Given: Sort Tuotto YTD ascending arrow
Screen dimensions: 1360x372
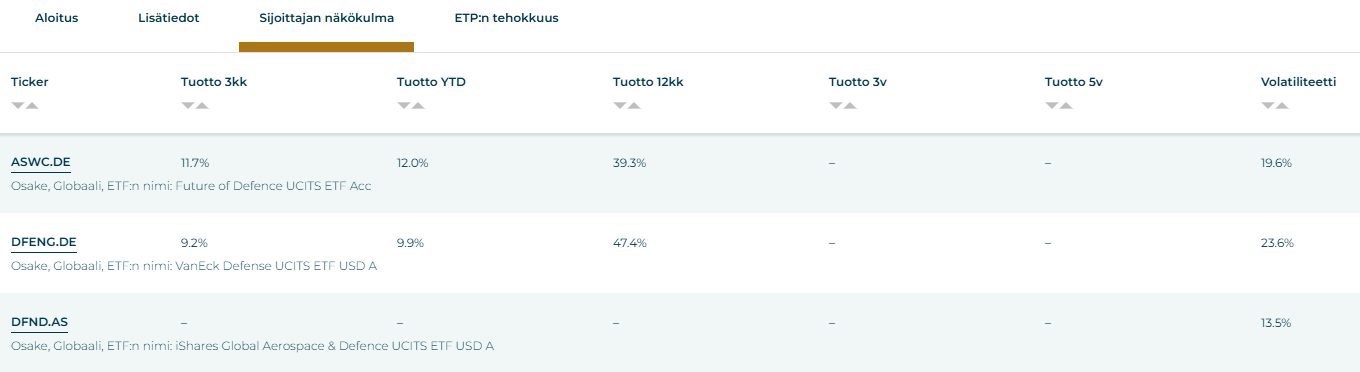Looking at the screenshot, I should [418, 105].
